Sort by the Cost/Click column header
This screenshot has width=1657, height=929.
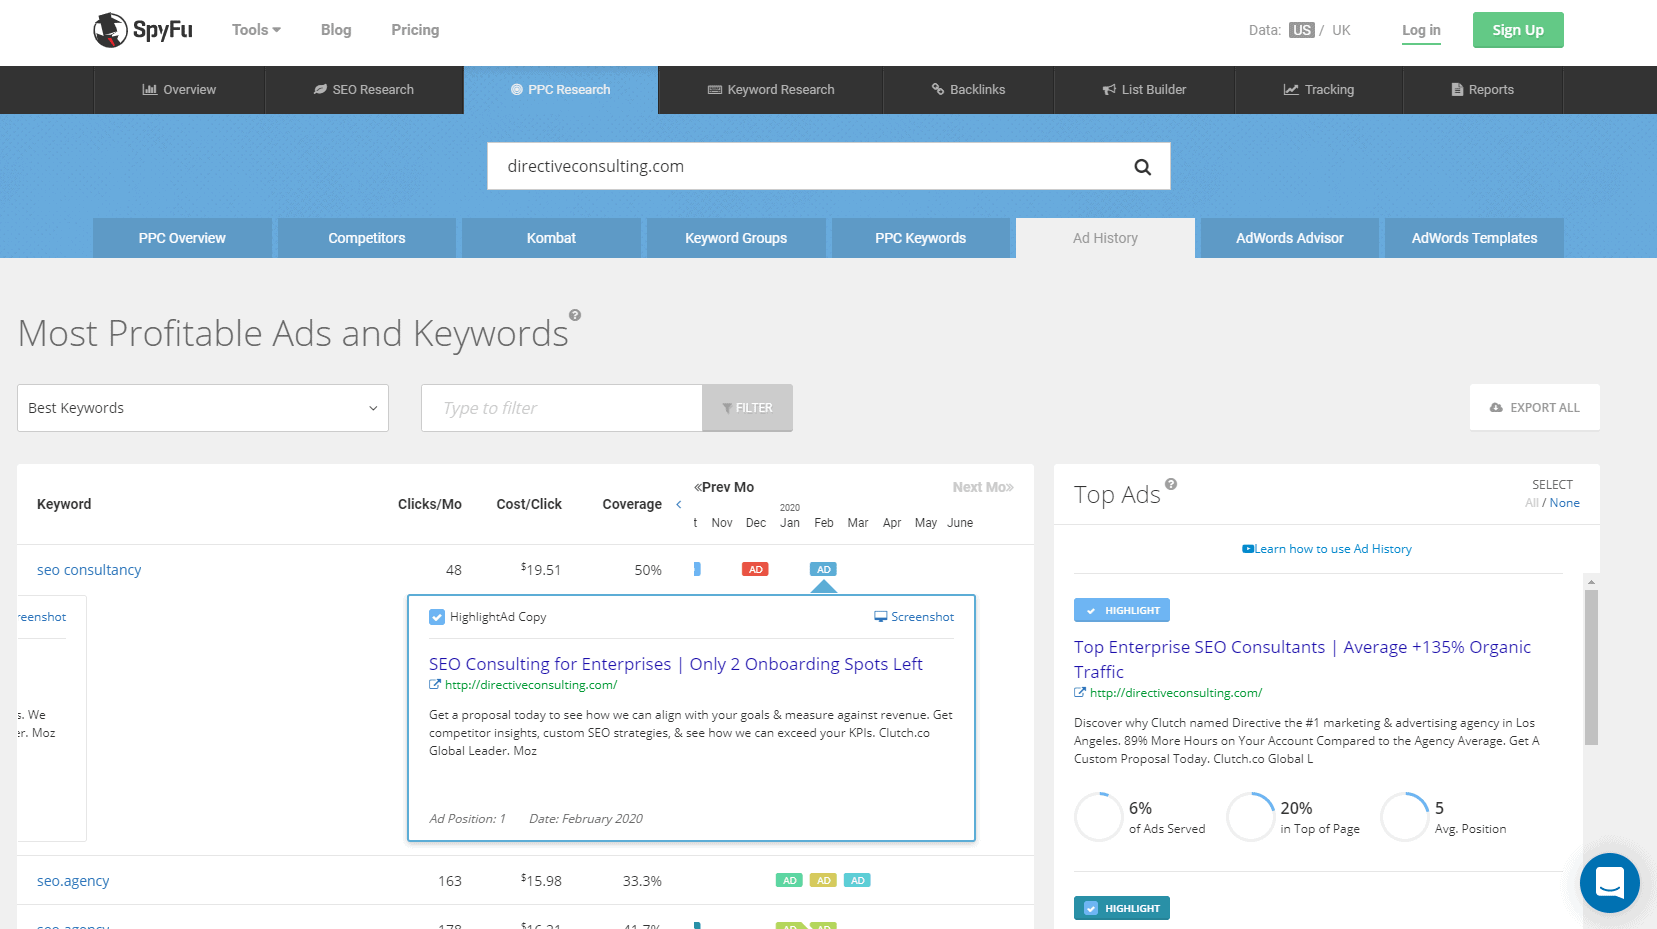click(529, 504)
